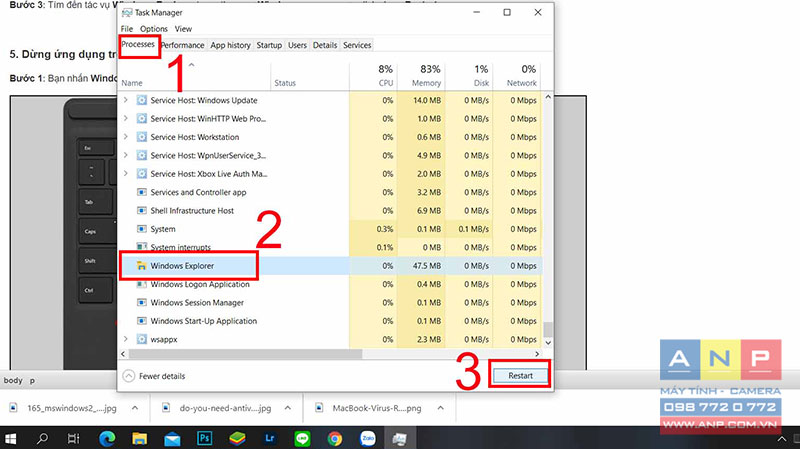Image resolution: width=800 pixels, height=449 pixels.
Task: Expand Service Host: WpnUserService group
Action: (x=126, y=155)
